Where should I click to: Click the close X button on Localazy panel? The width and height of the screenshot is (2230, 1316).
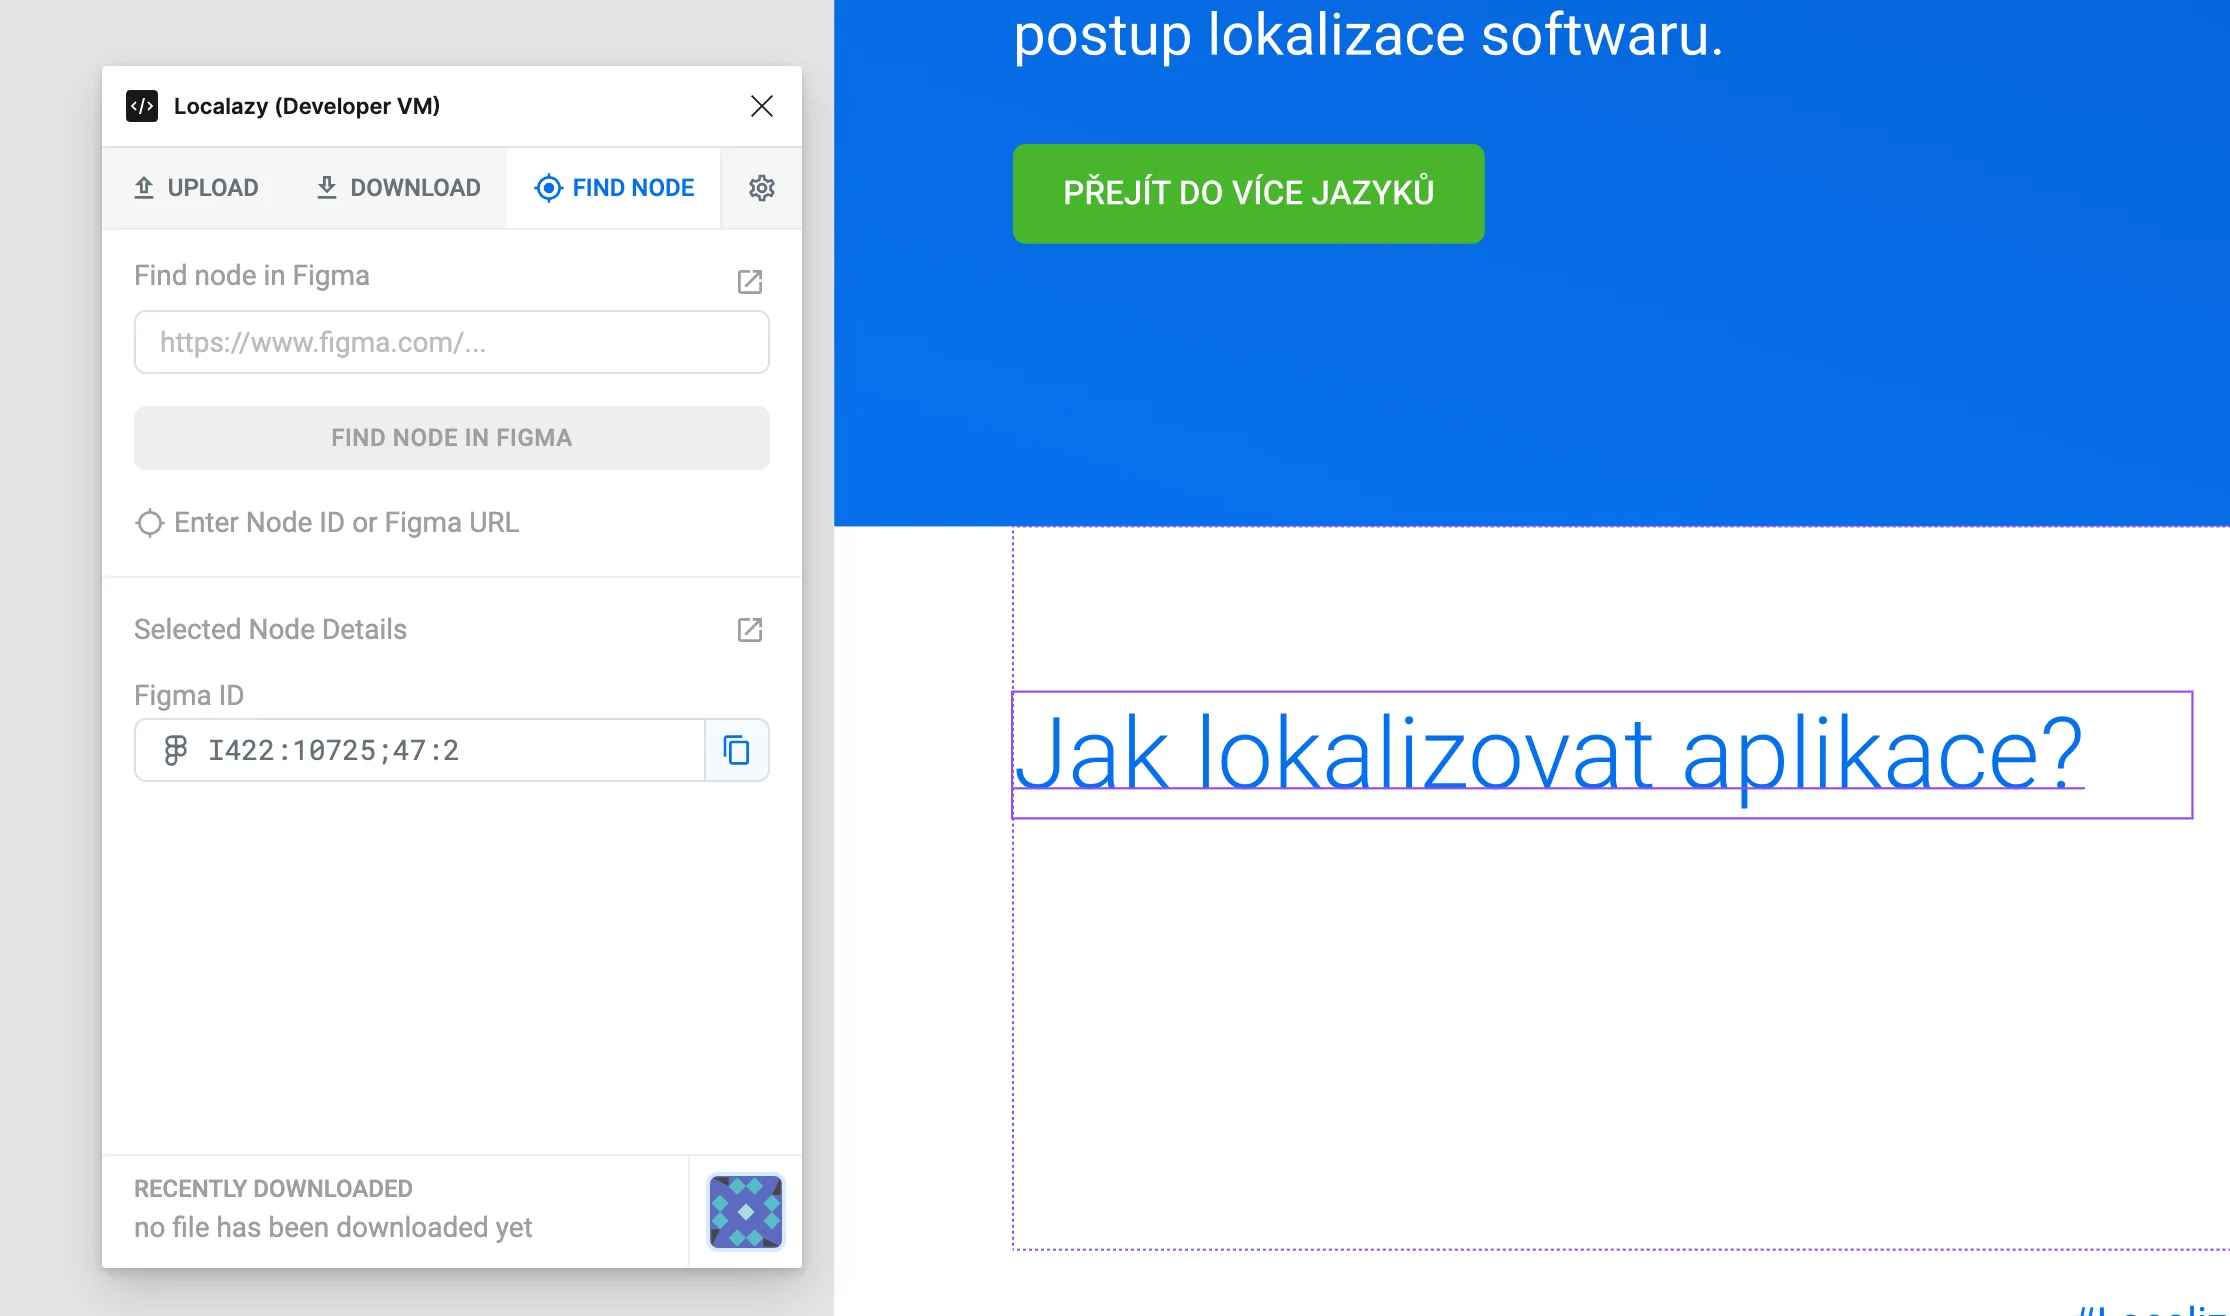pos(761,107)
